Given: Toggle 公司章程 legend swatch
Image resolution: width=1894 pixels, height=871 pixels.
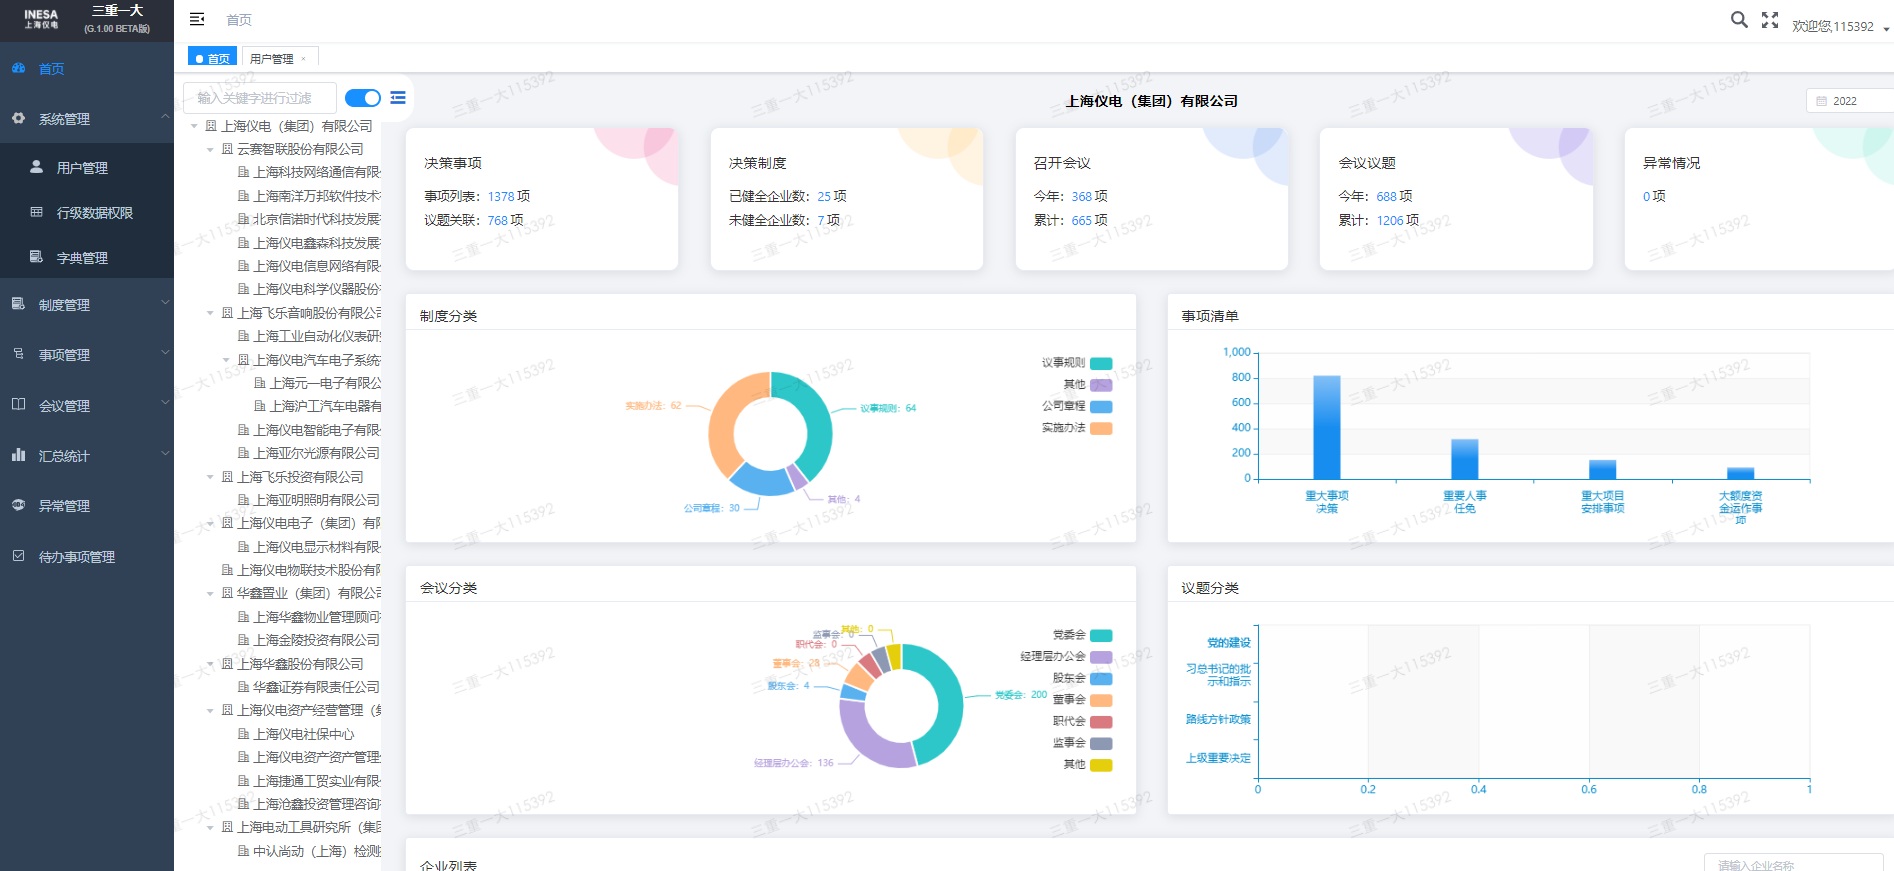Looking at the screenshot, I should point(1101,406).
